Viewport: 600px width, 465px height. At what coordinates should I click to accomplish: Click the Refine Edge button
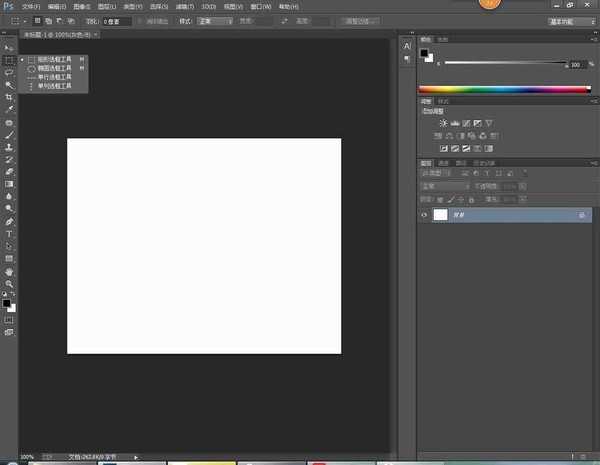pyautogui.click(x=362, y=20)
